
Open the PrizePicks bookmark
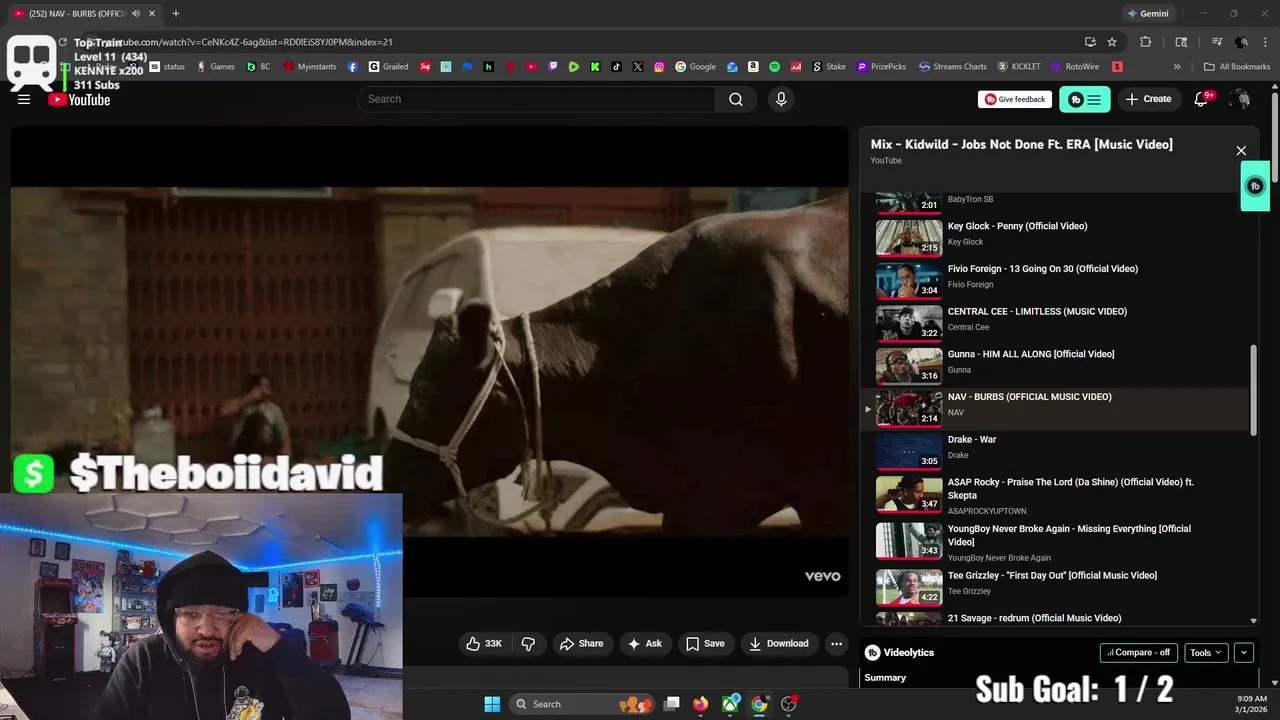881,67
